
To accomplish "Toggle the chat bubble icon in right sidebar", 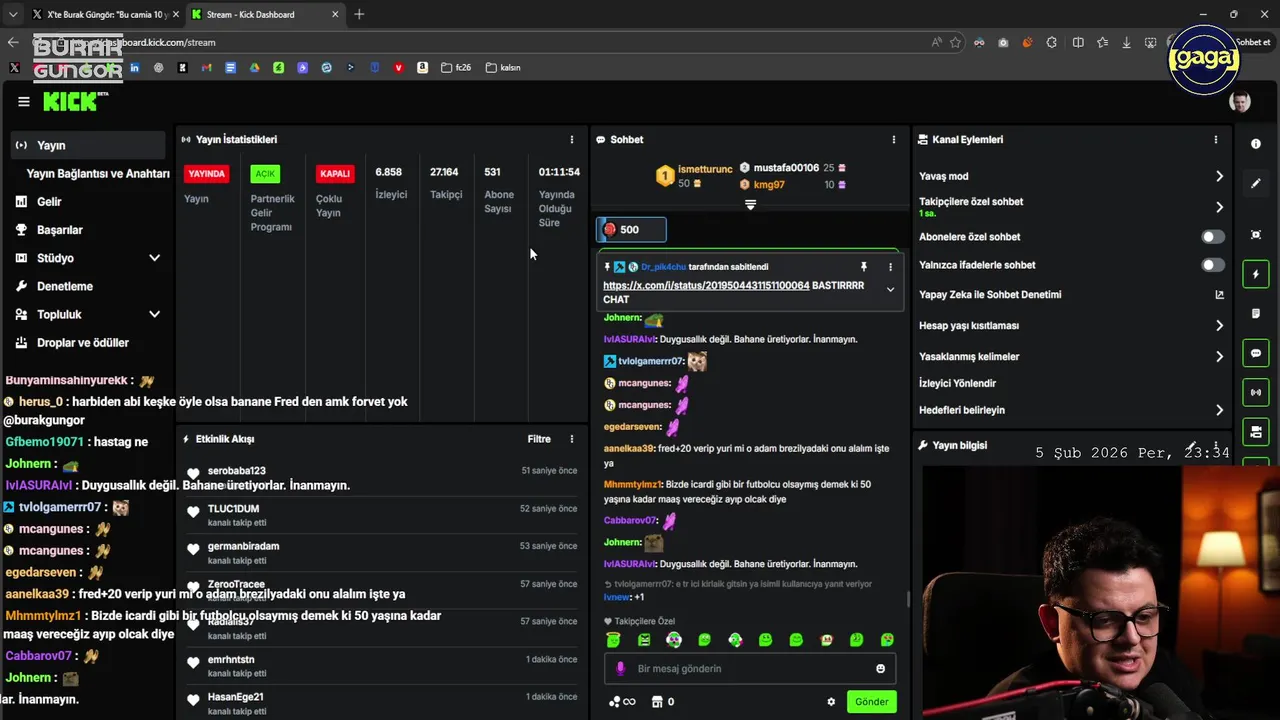I will [1256, 353].
